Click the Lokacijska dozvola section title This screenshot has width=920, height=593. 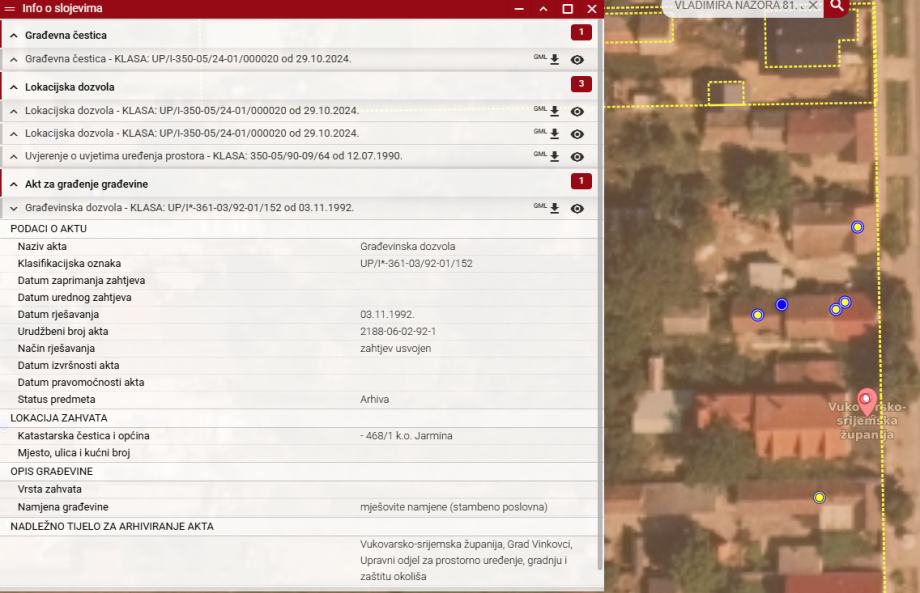(70, 87)
